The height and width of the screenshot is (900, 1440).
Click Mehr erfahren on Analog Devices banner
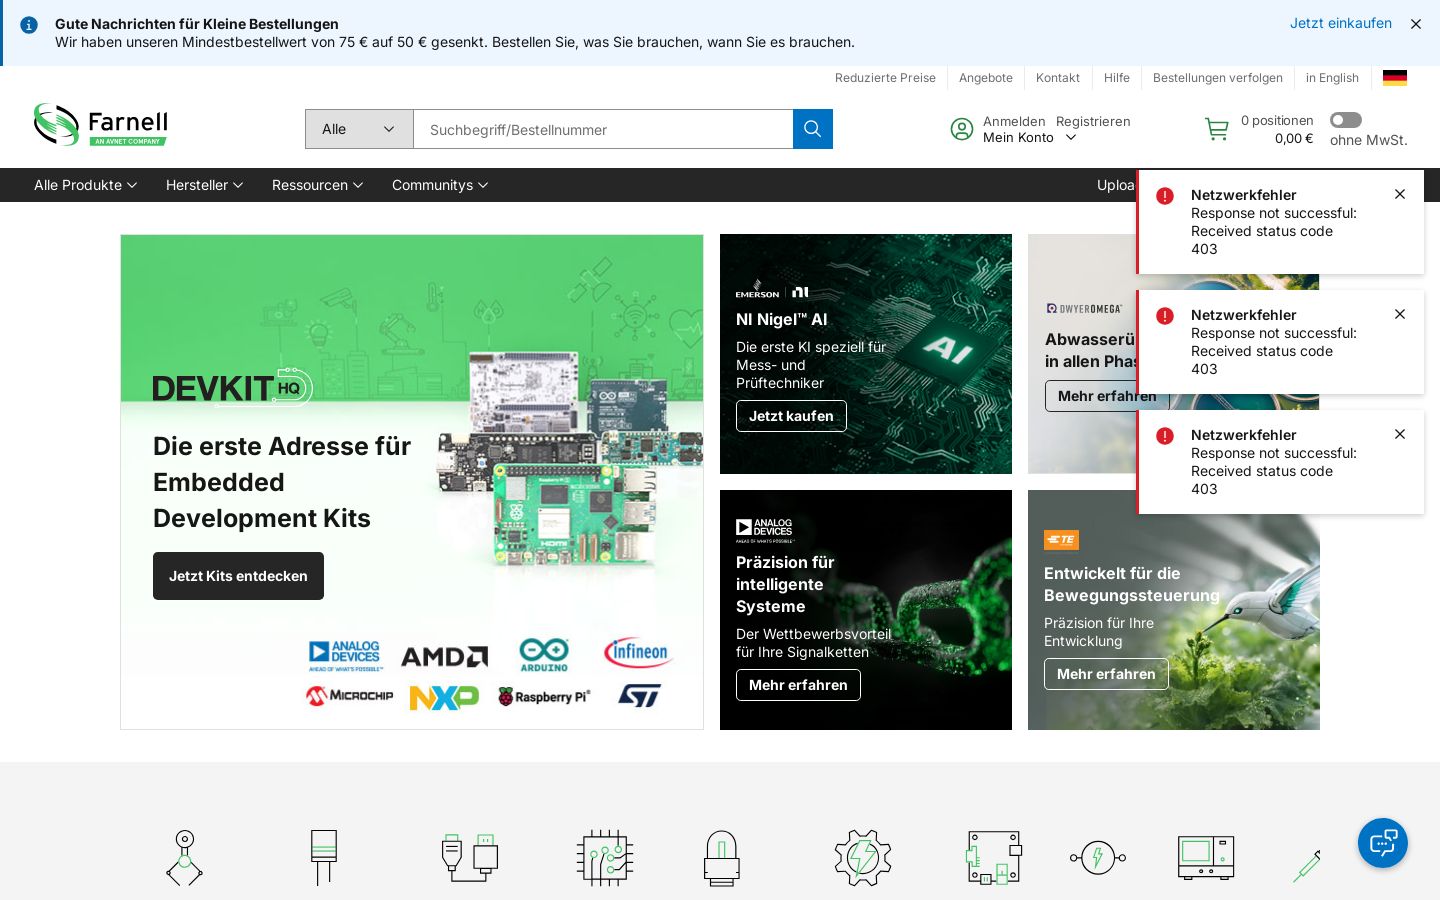tap(798, 685)
